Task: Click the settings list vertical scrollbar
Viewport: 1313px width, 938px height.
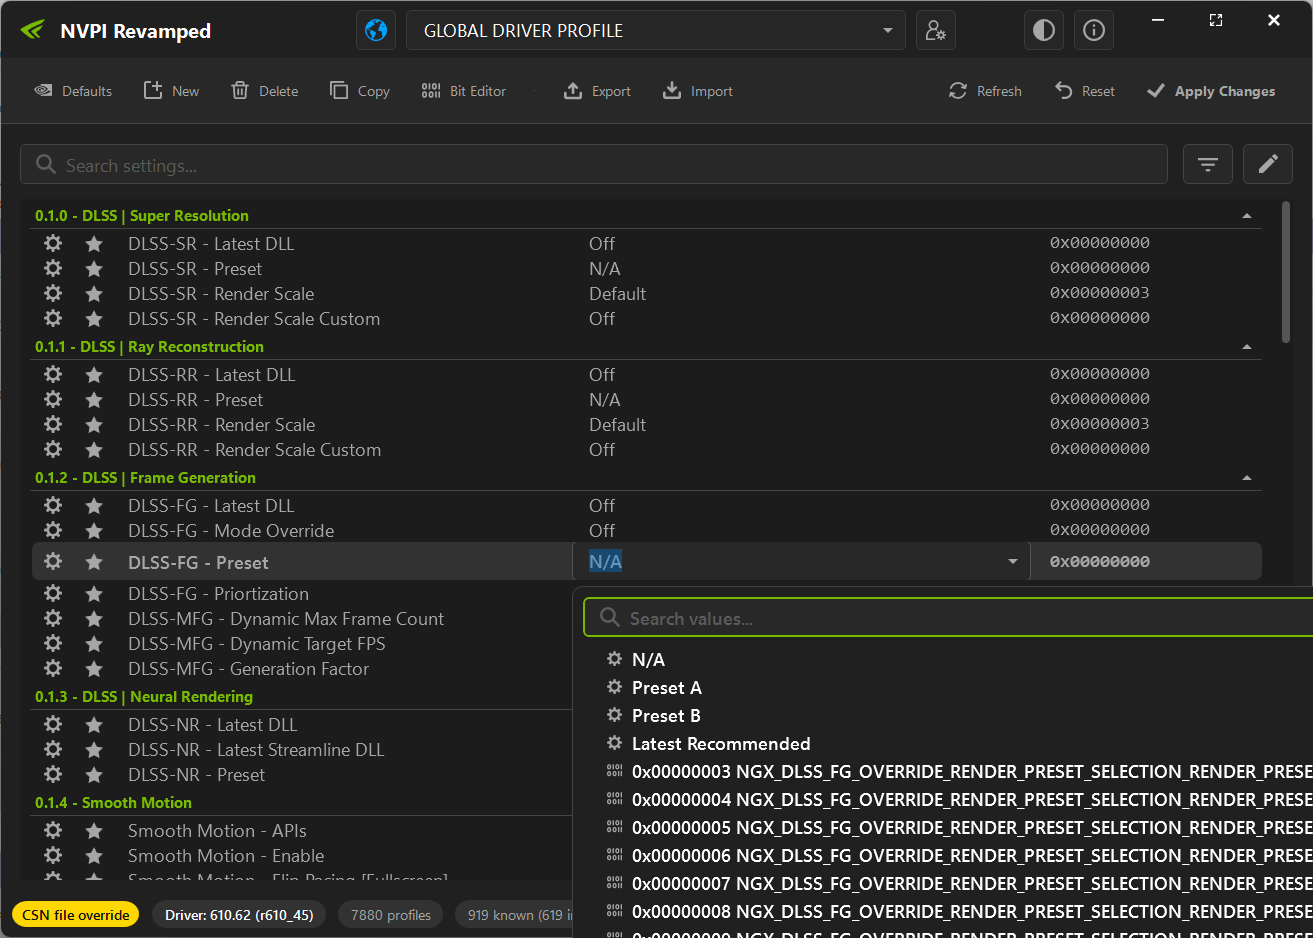Action: [x=1286, y=273]
